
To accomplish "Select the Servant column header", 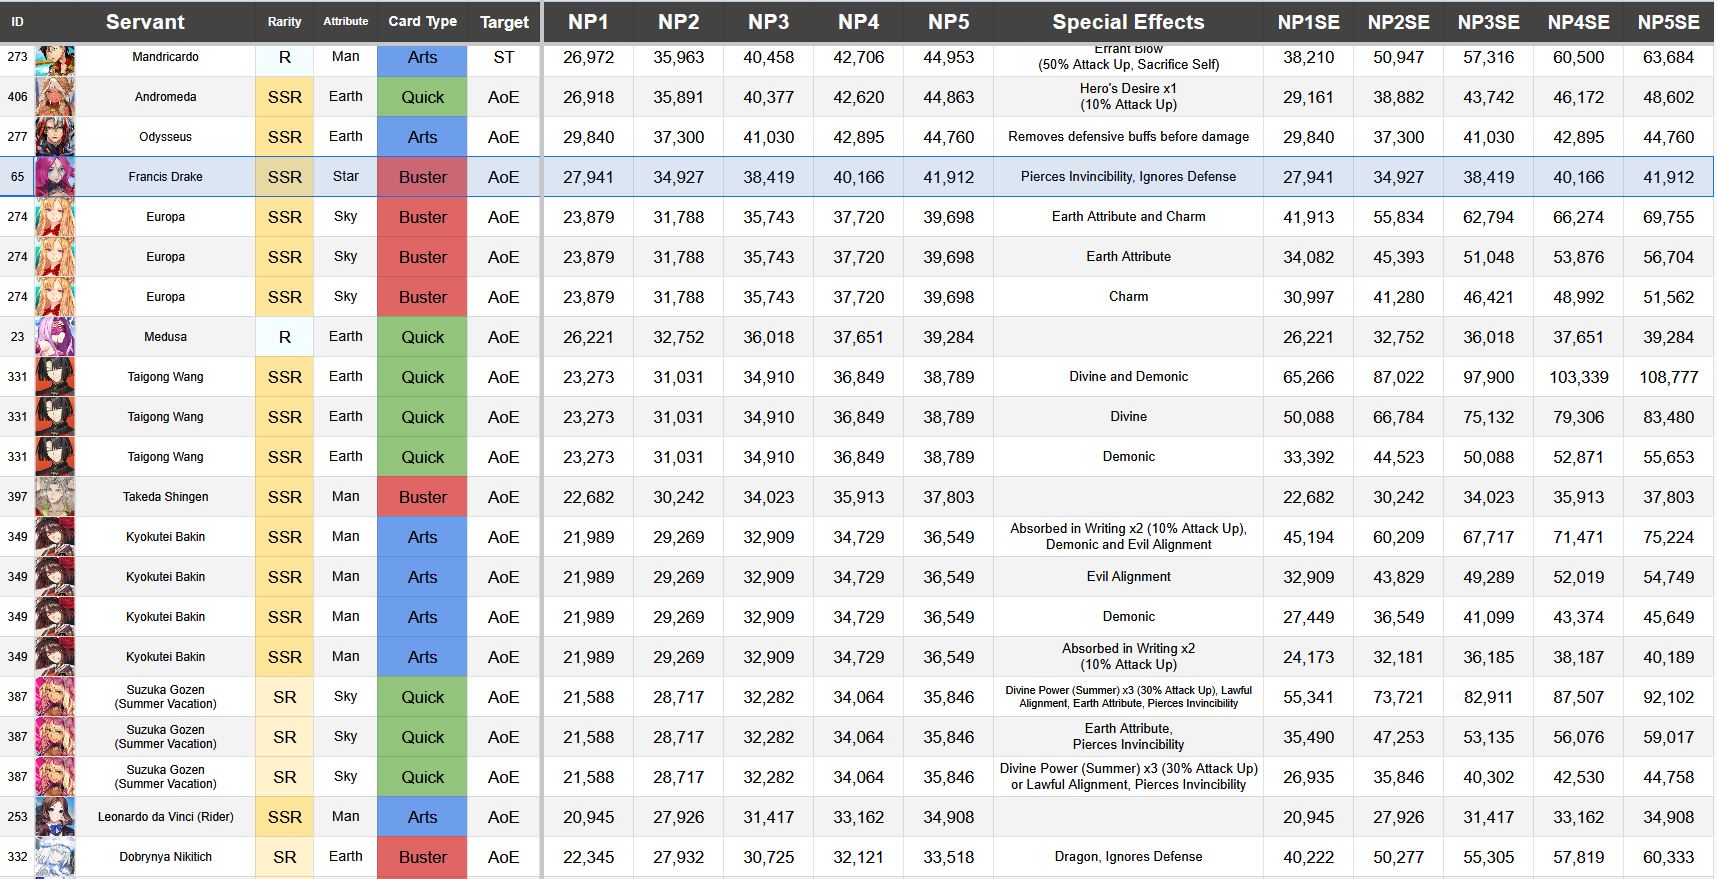I will pyautogui.click(x=145, y=21).
